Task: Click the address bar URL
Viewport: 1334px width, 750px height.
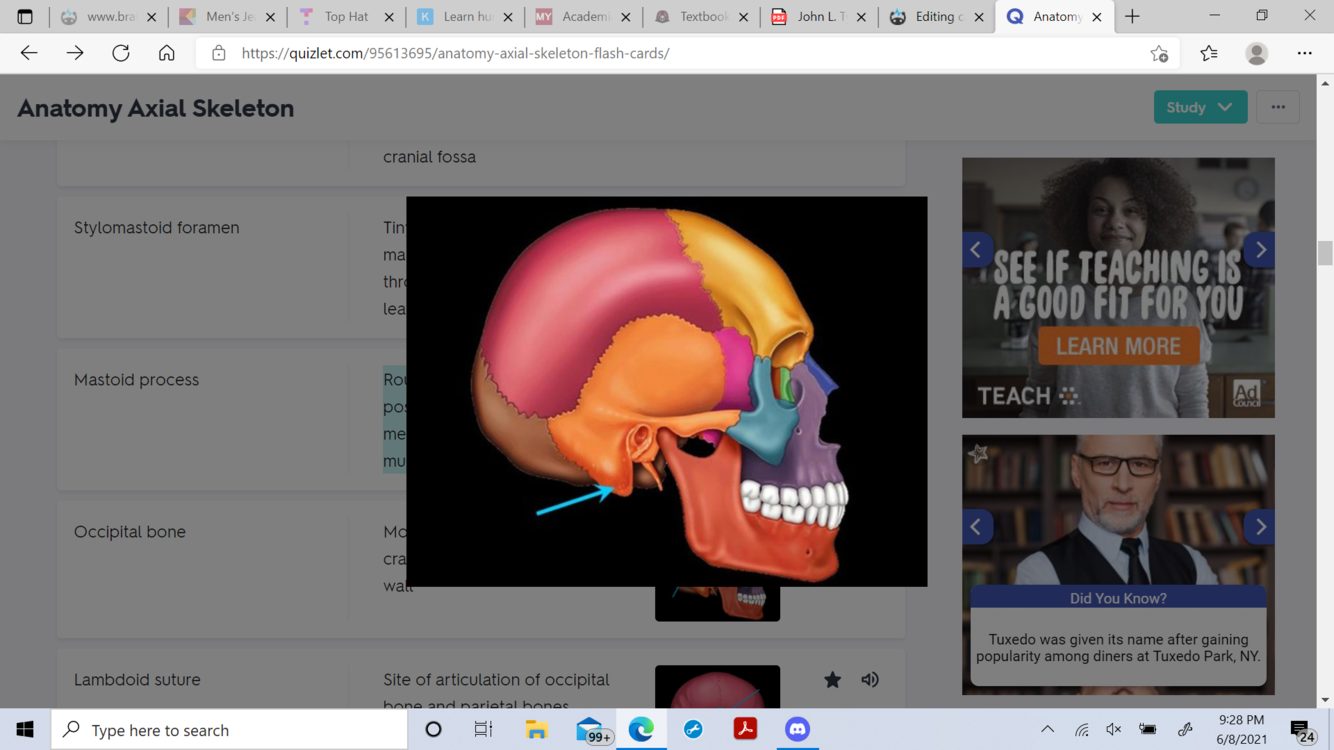Action: click(455, 53)
